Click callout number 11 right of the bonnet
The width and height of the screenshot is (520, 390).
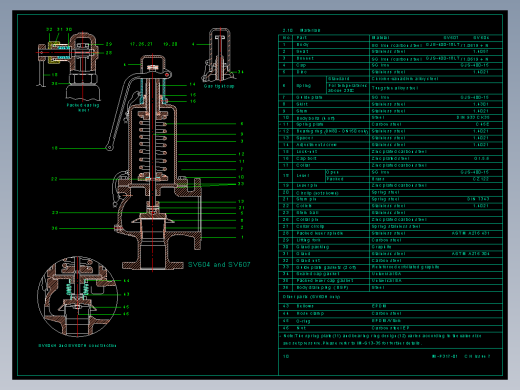(241, 161)
